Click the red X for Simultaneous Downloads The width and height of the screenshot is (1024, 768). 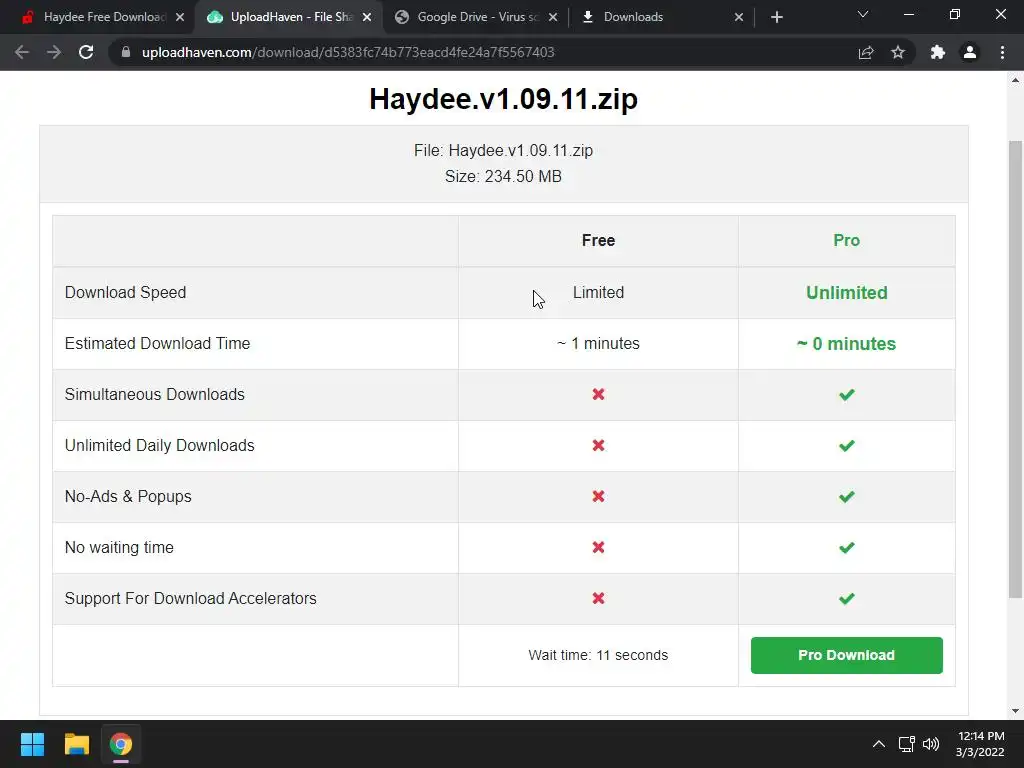pos(598,394)
